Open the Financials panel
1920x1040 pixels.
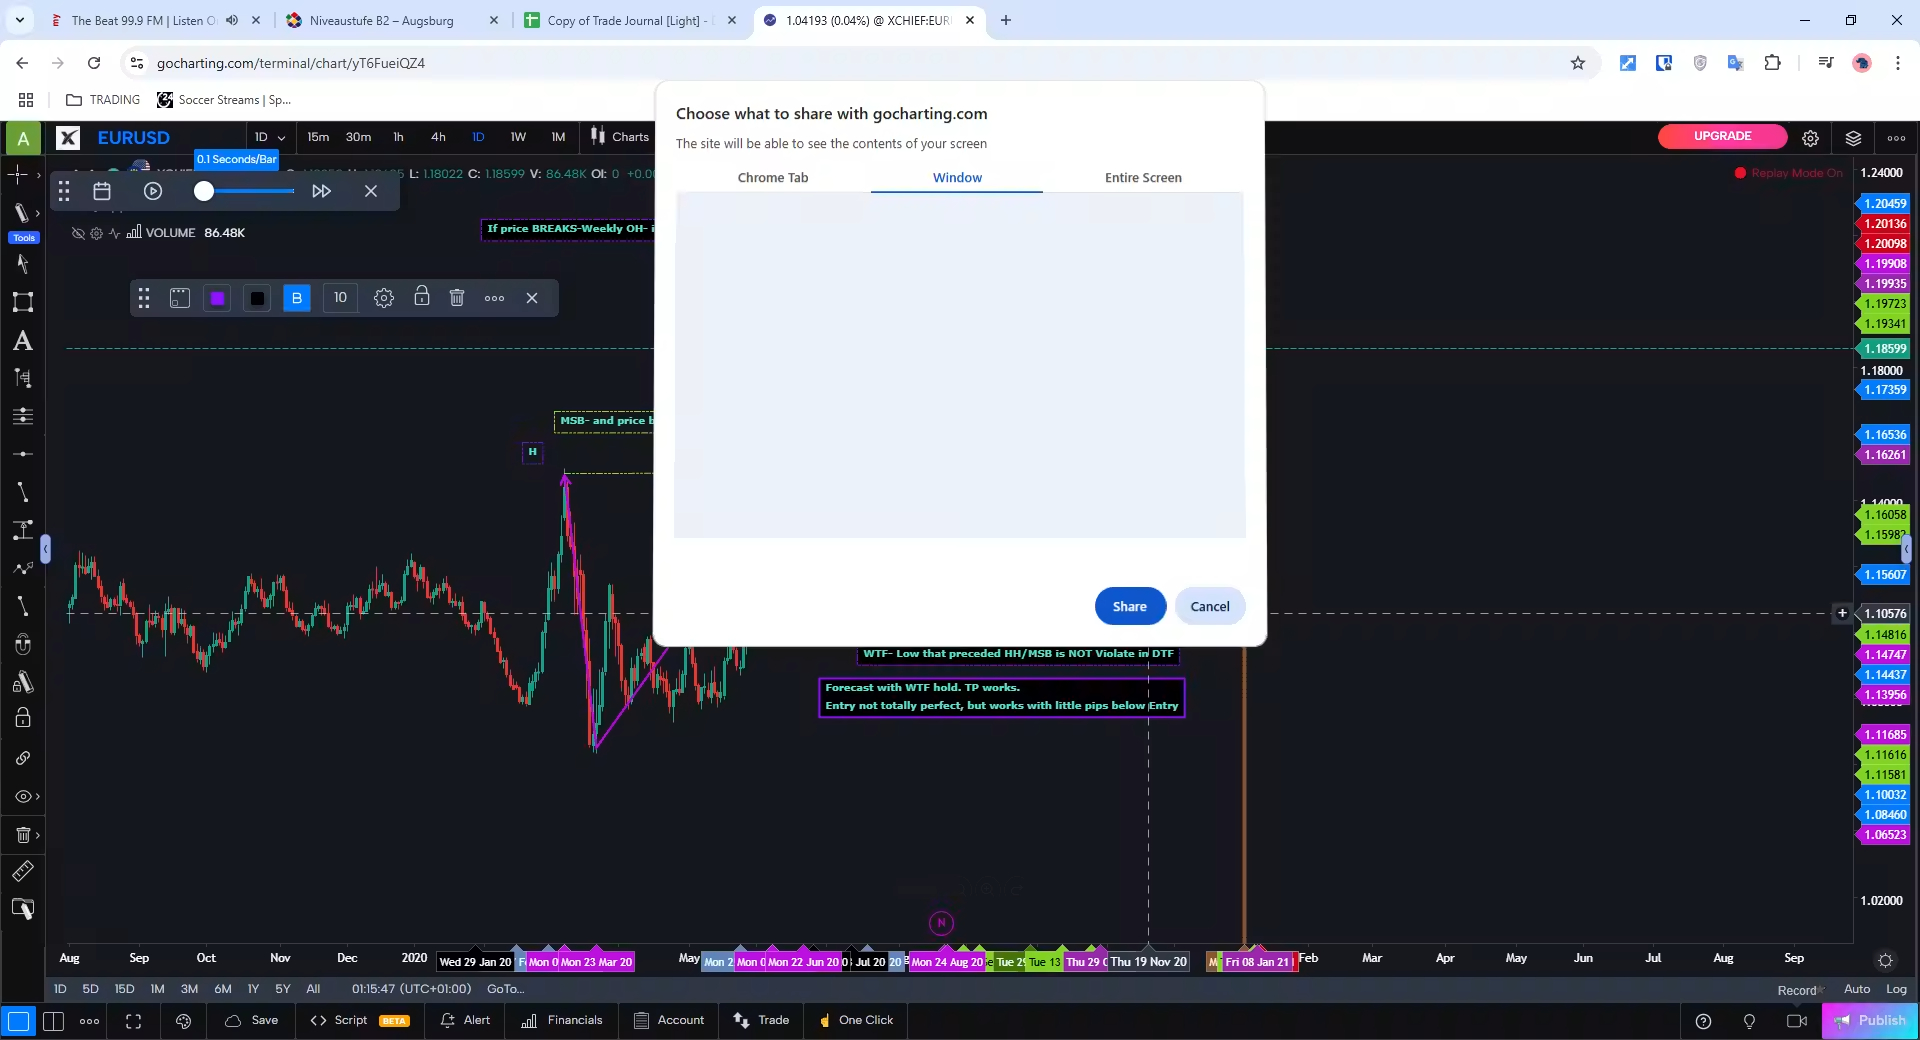point(561,1022)
